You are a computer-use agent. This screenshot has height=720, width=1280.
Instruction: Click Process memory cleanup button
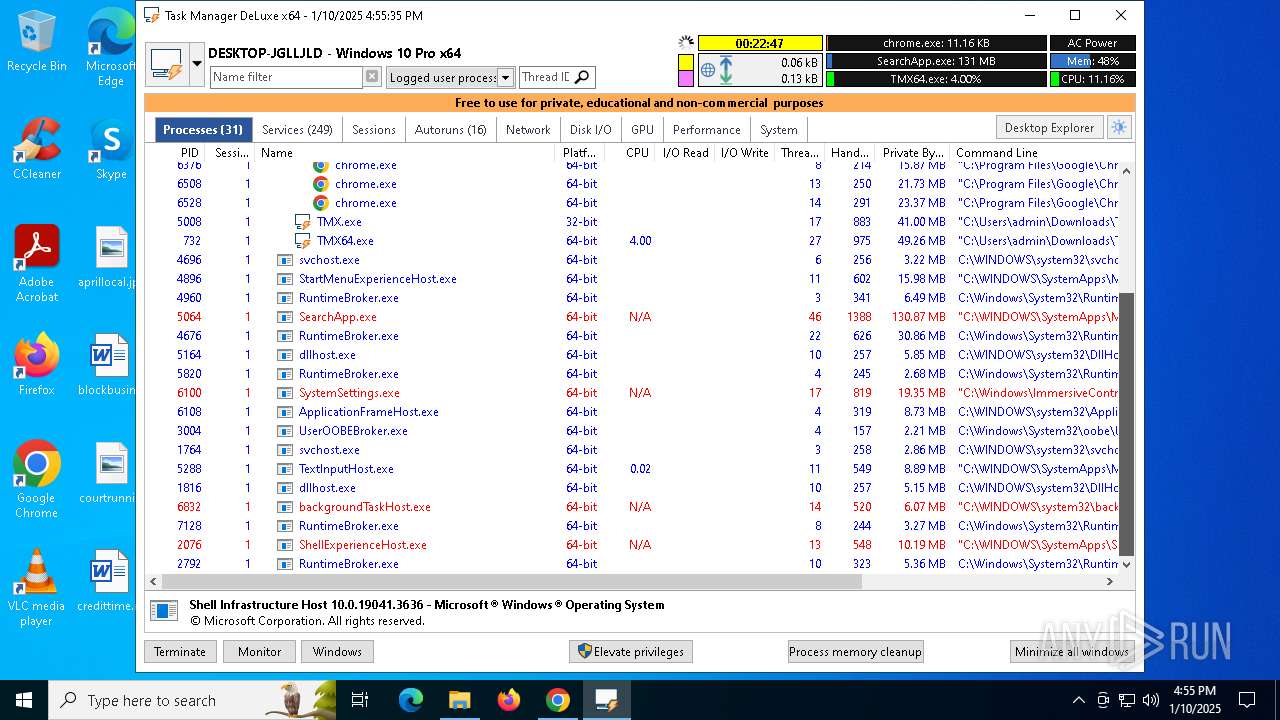tap(855, 652)
